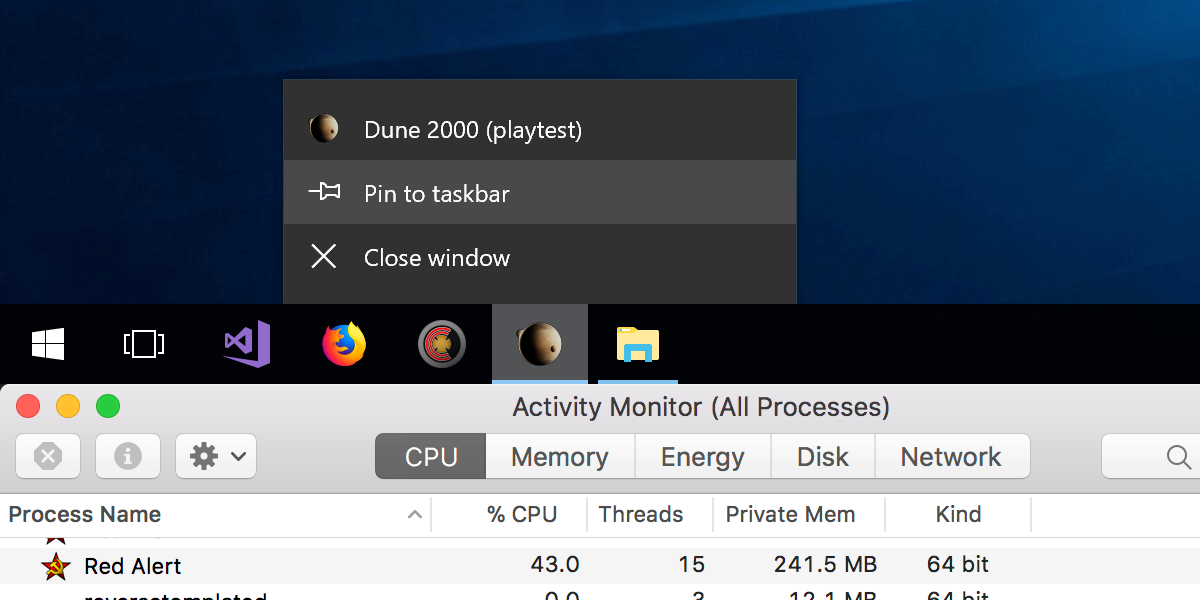Click the 241.5 MB memory value
This screenshot has width=1200, height=600.
(825, 565)
